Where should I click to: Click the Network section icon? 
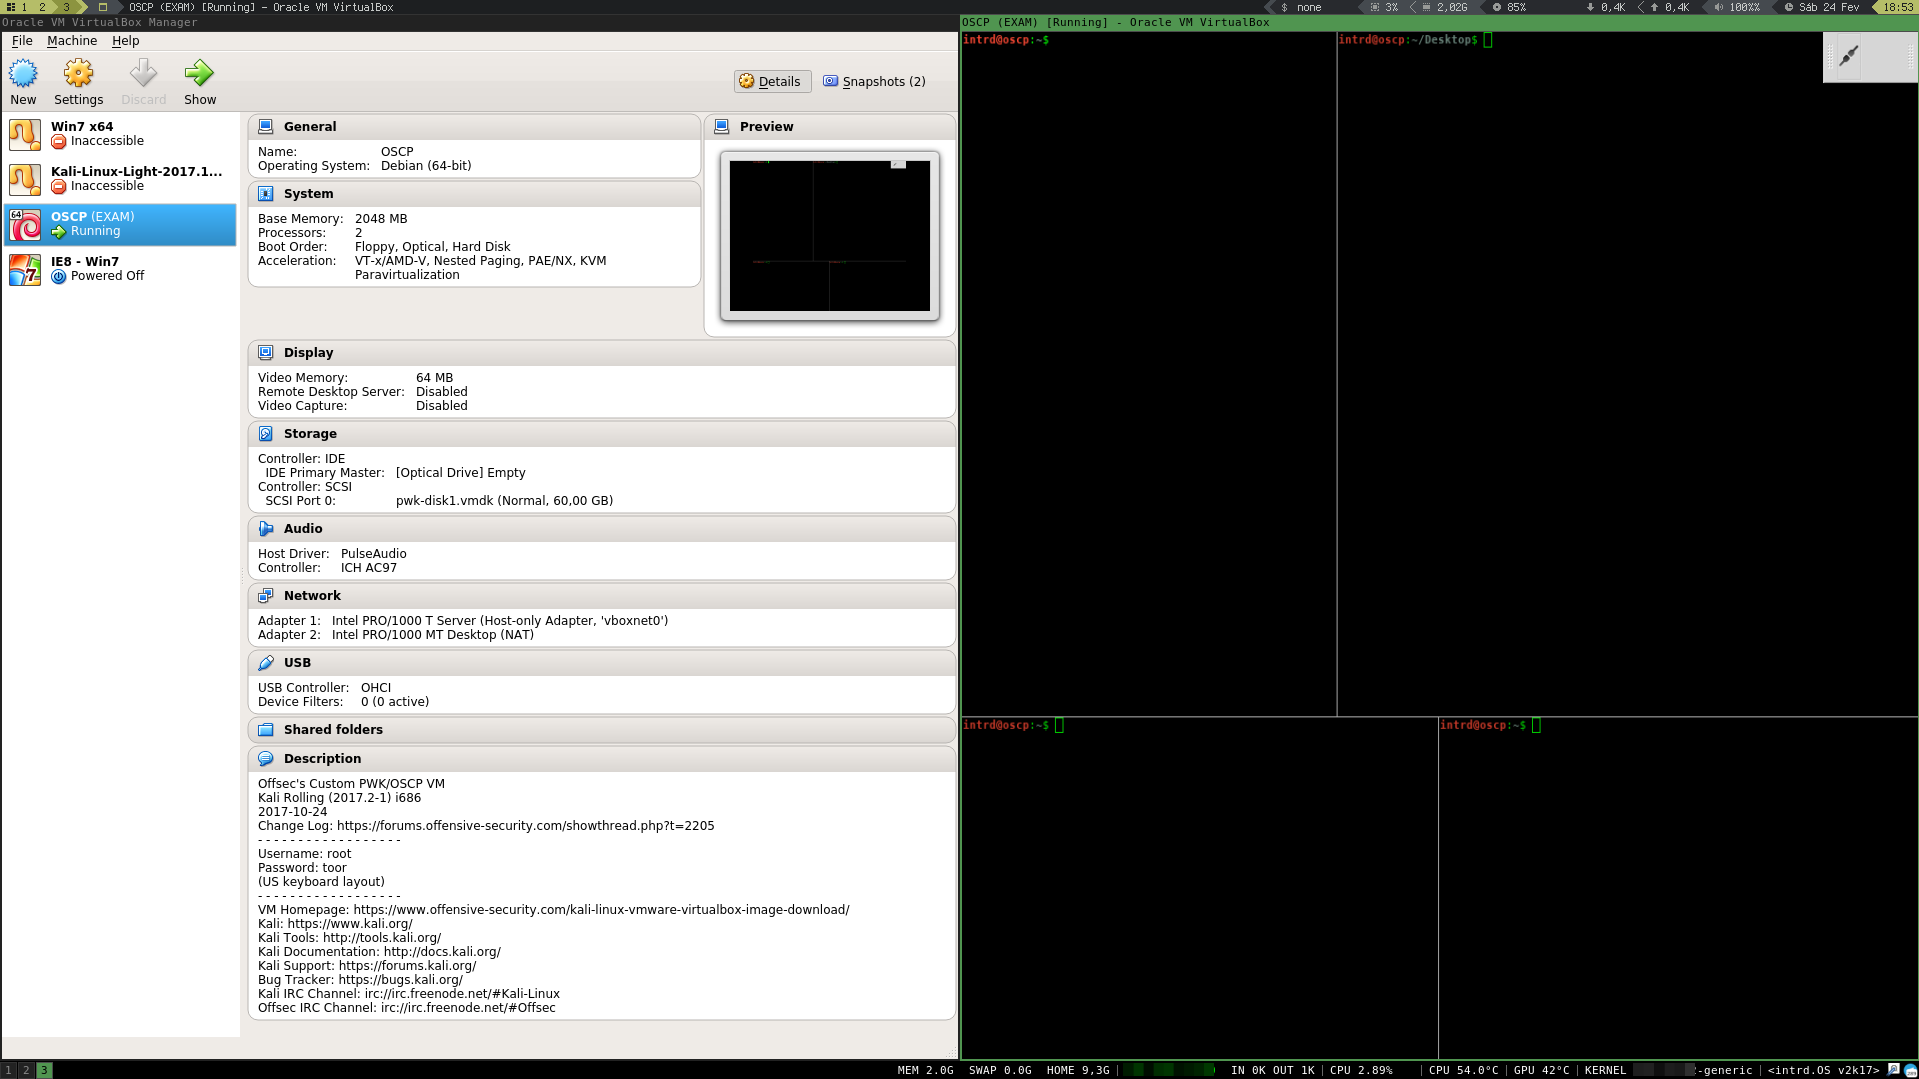(266, 596)
